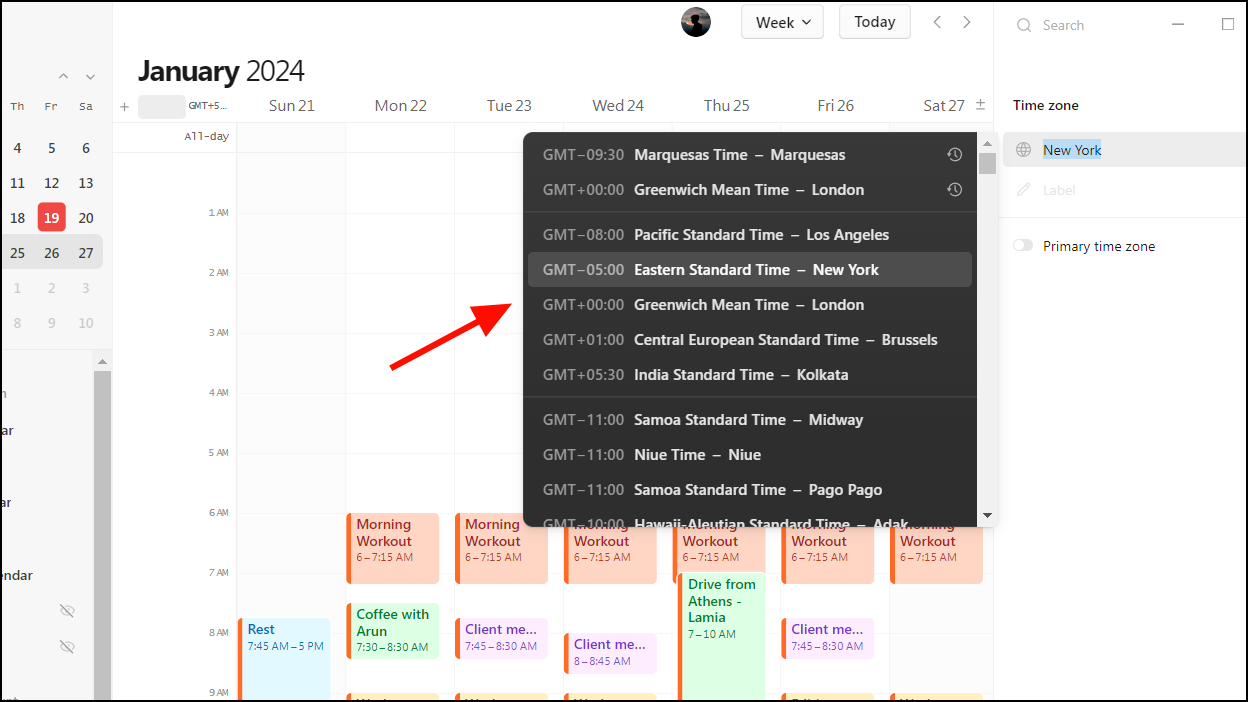Viewport: 1248px width, 702px height.
Task: Go to previous week with the back arrow
Action: pyautogui.click(x=937, y=21)
